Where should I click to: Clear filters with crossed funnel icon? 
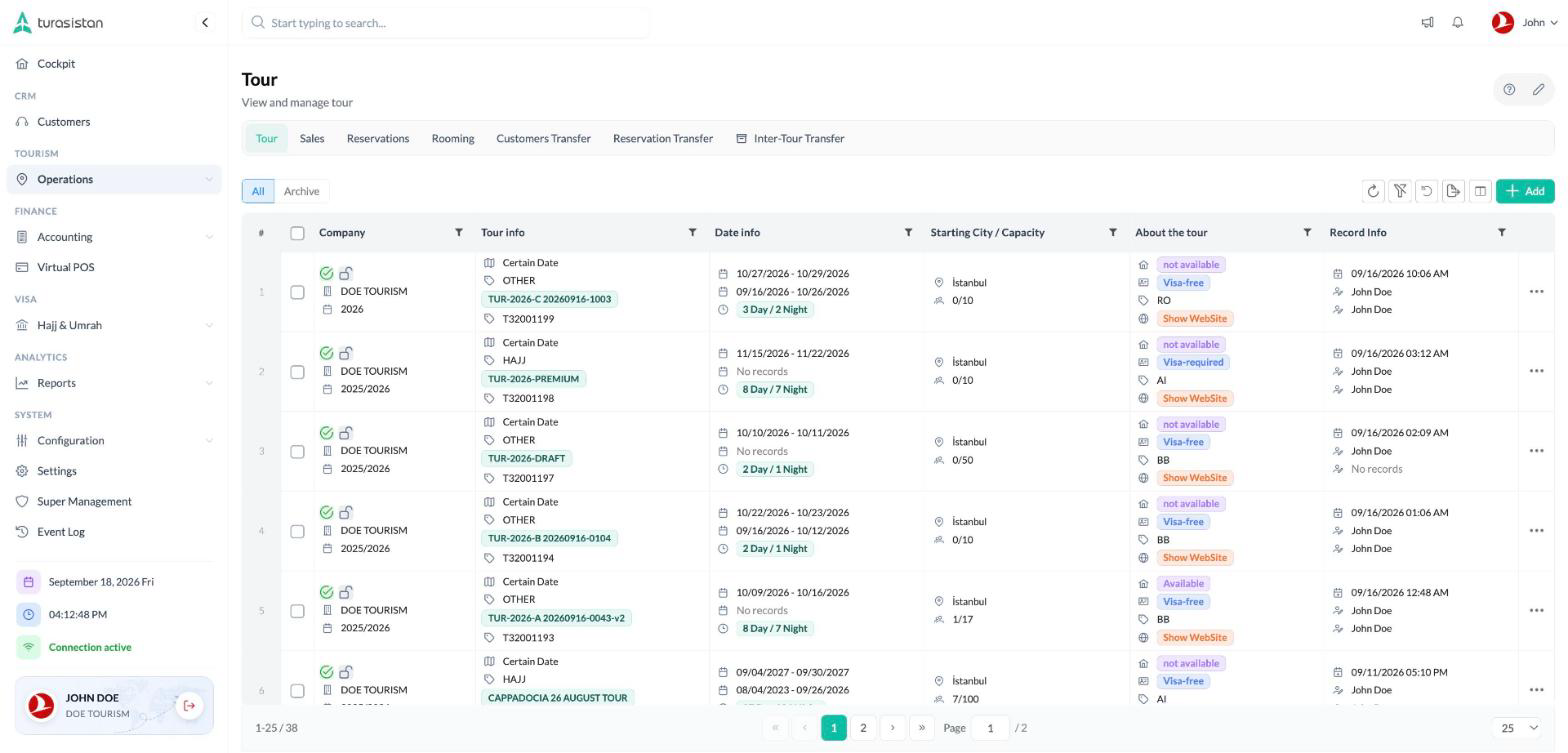(x=1400, y=191)
